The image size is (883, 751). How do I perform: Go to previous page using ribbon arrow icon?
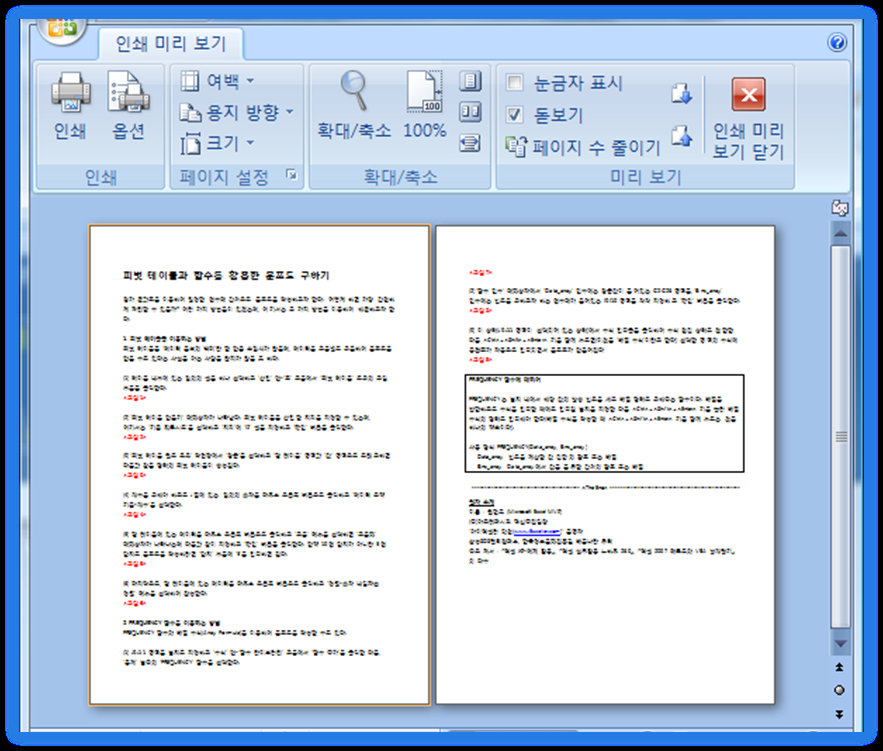[x=681, y=136]
